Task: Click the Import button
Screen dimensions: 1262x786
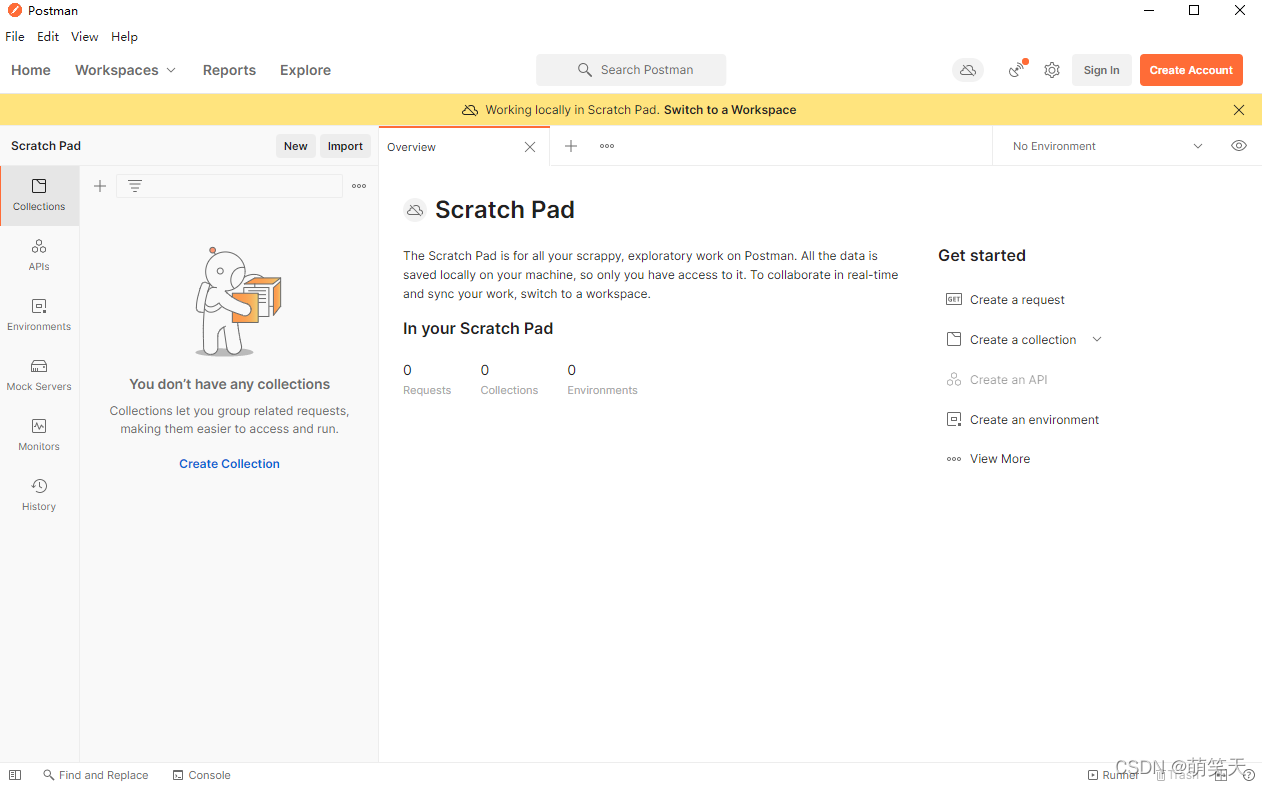Action: [345, 146]
